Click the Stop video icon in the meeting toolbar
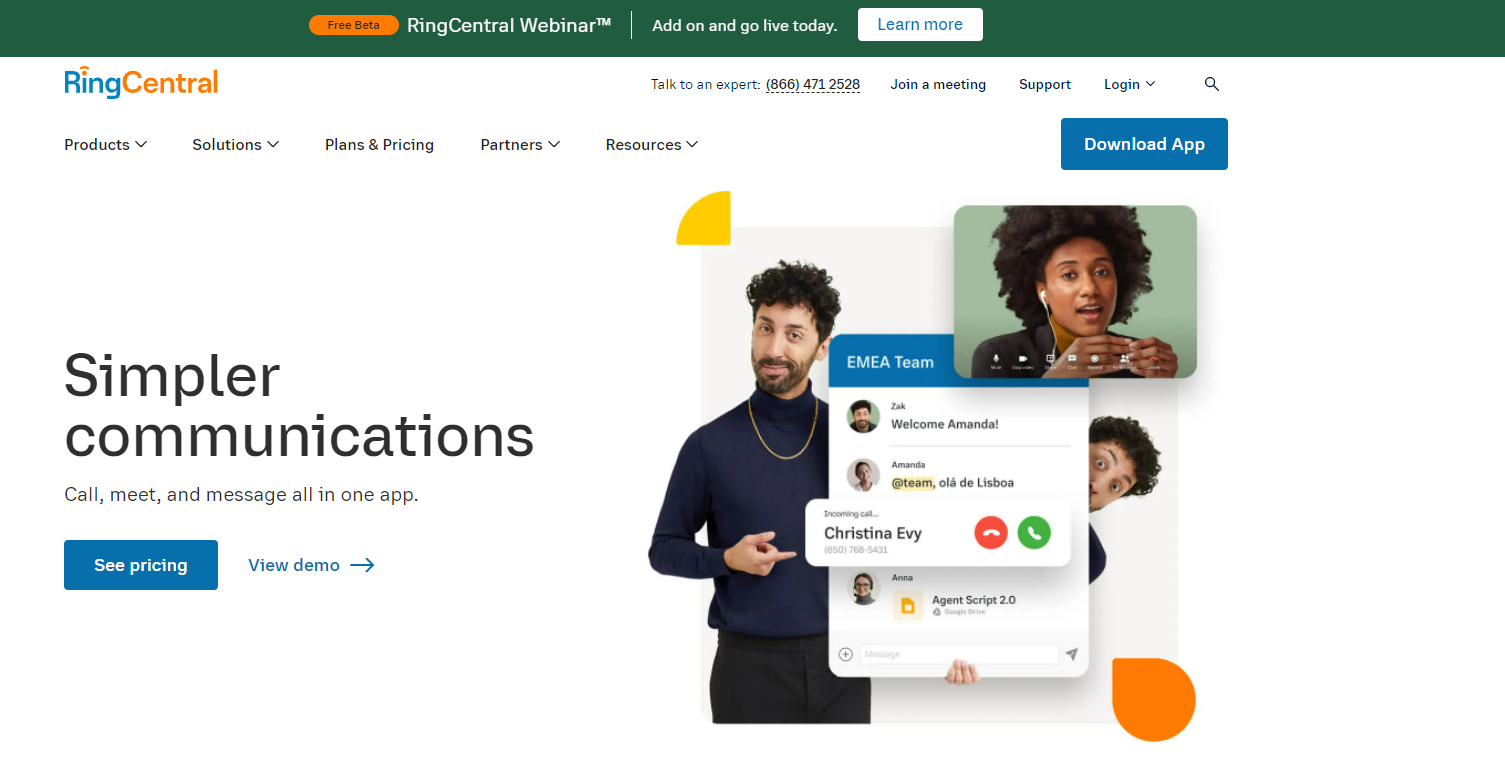The image size is (1505, 771). pyautogui.click(x=1022, y=358)
